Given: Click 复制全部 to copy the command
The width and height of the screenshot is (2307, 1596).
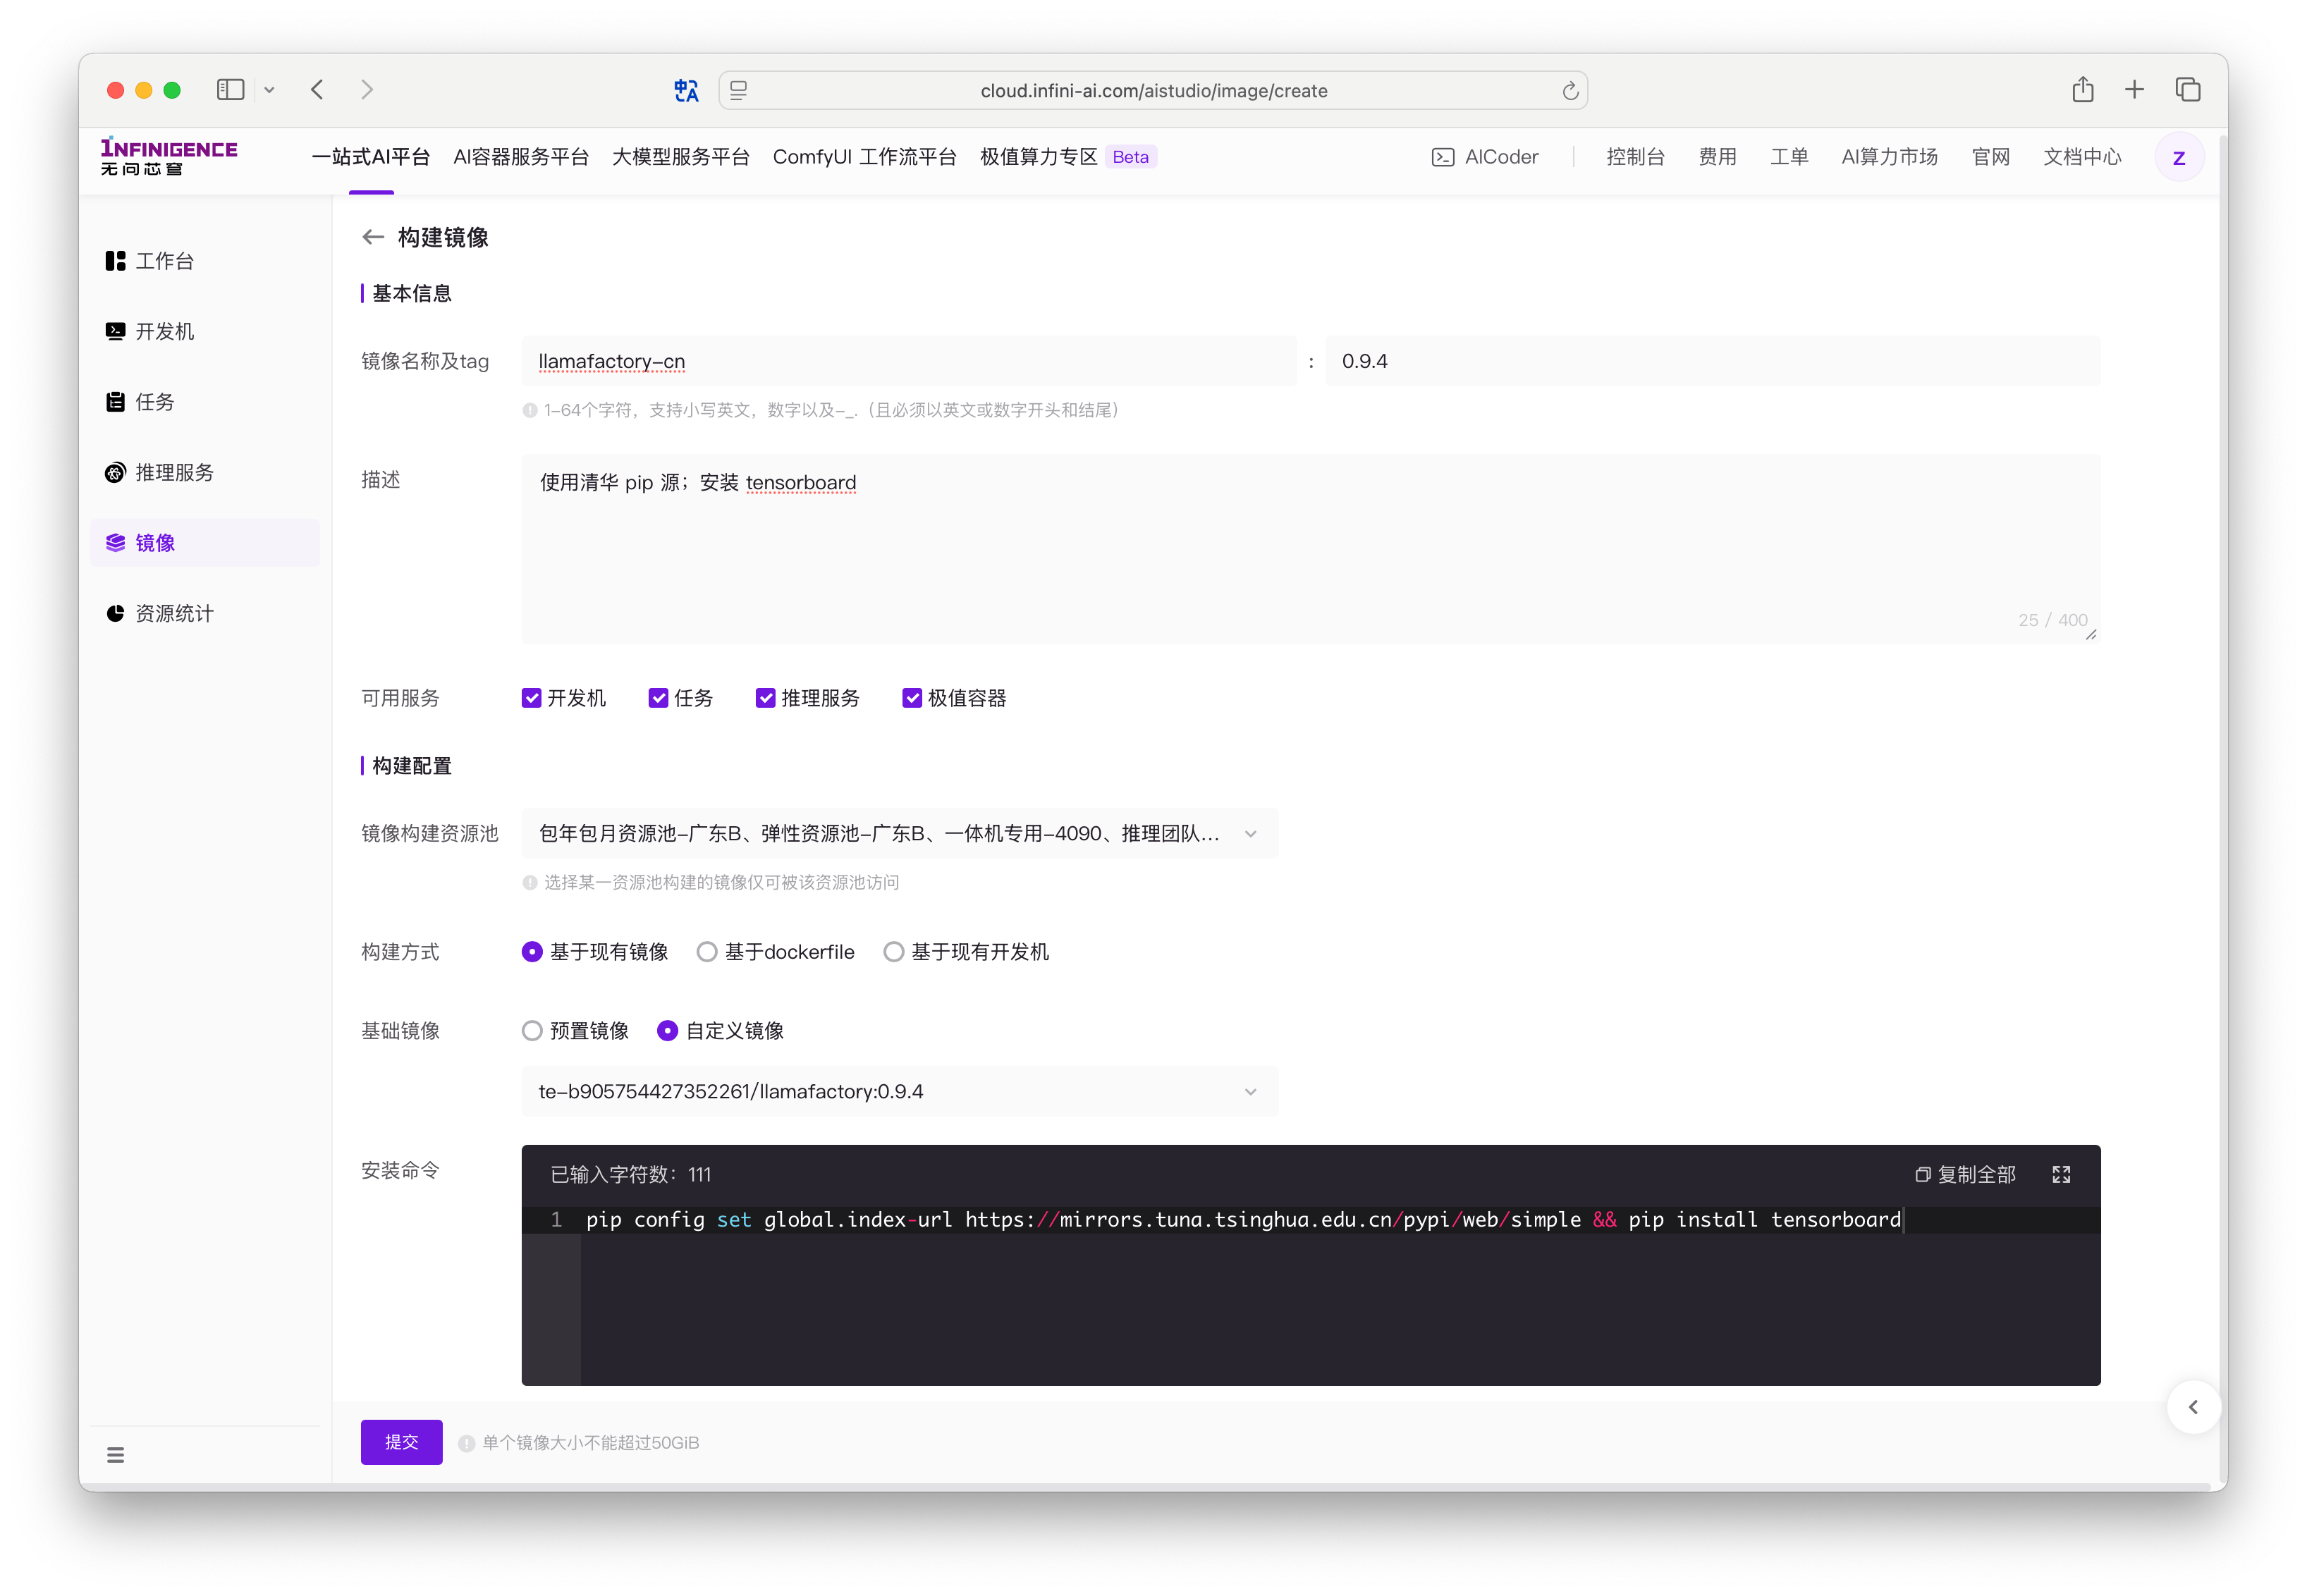Looking at the screenshot, I should (x=1965, y=1175).
